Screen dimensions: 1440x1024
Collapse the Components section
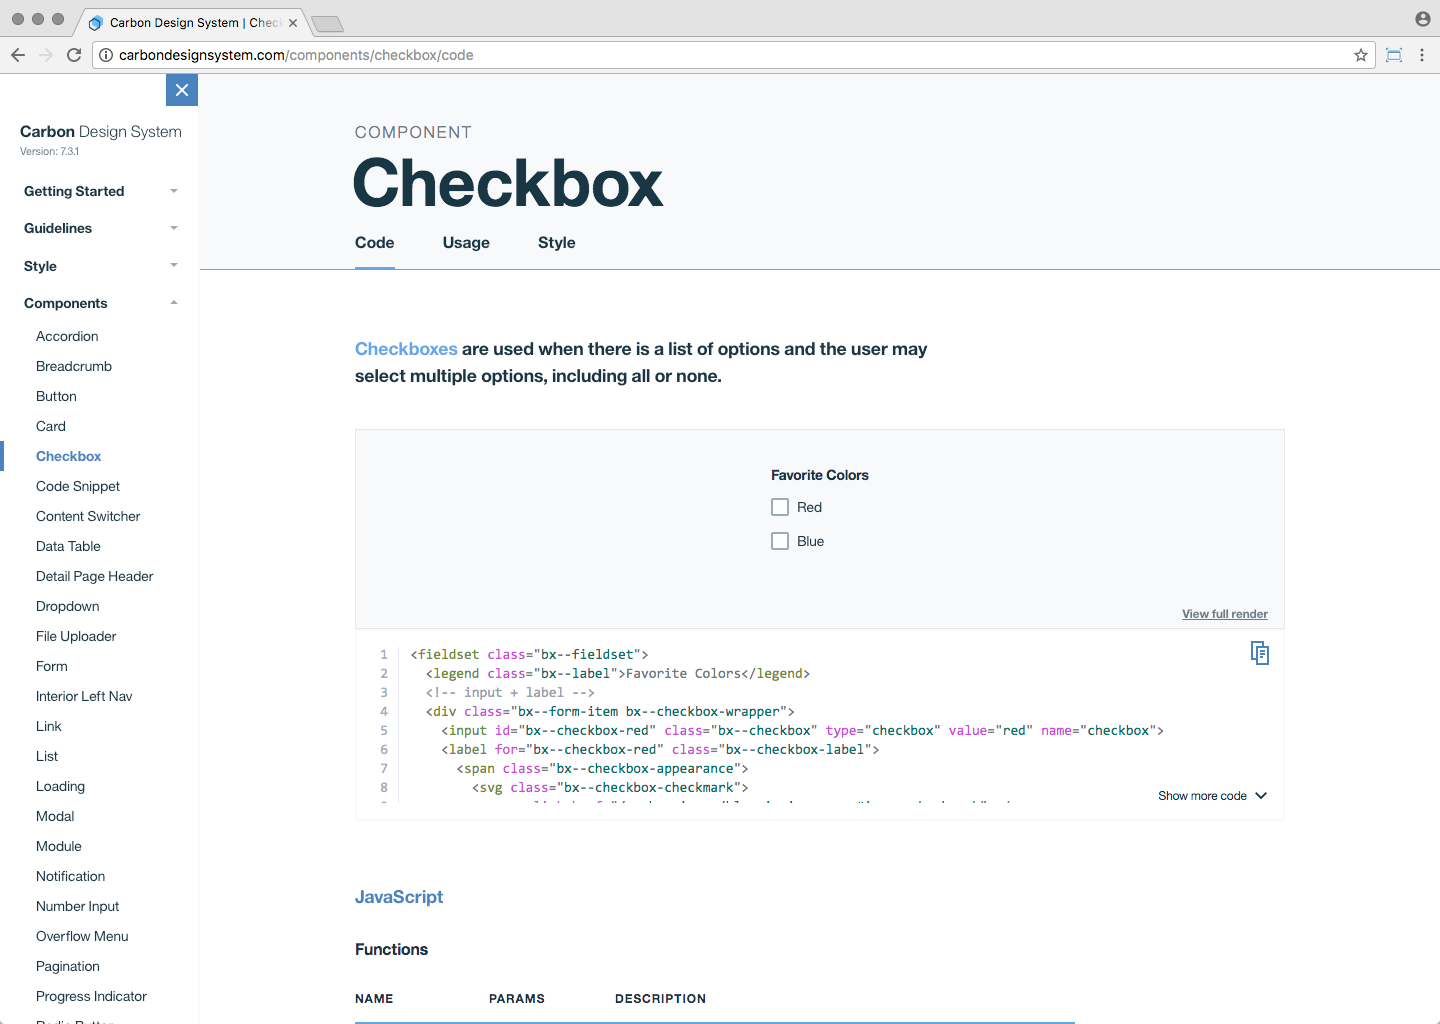(x=100, y=303)
